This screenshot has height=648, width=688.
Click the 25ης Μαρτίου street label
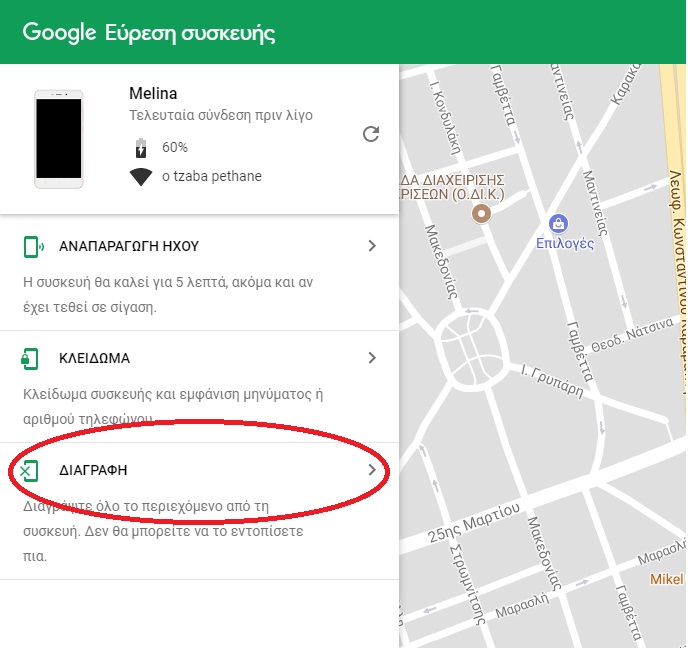coord(474,523)
